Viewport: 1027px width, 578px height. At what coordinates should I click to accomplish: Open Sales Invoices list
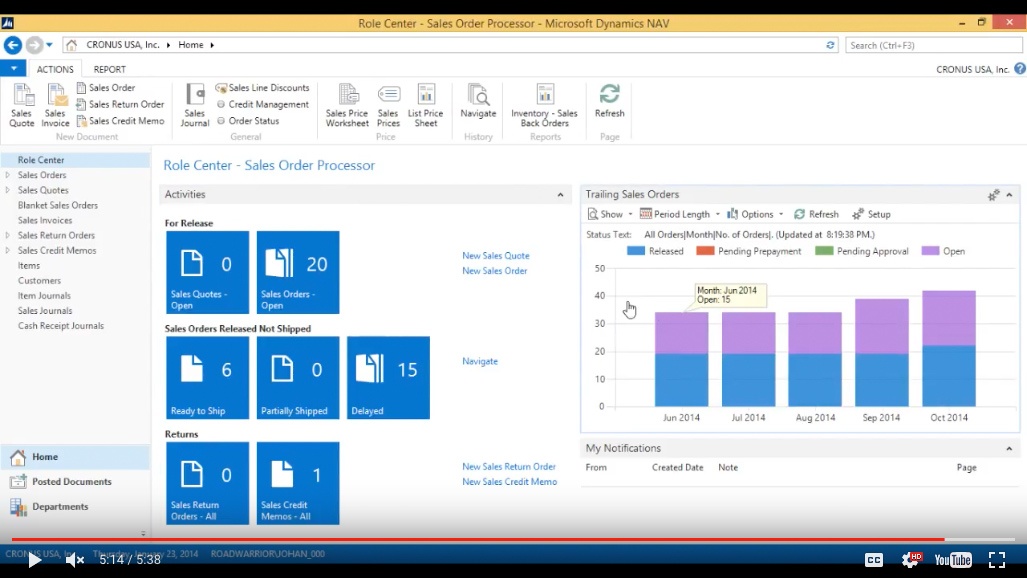point(45,220)
